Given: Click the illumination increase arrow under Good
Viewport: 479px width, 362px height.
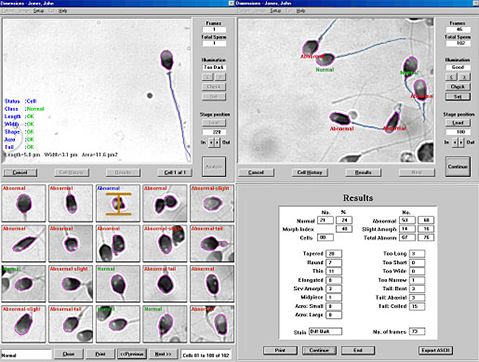Looking at the screenshot, I should point(464,77).
